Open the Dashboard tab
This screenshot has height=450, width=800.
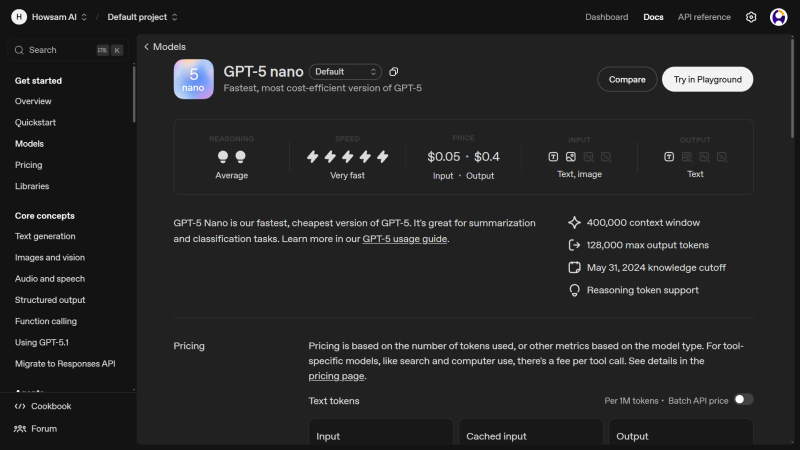click(607, 17)
